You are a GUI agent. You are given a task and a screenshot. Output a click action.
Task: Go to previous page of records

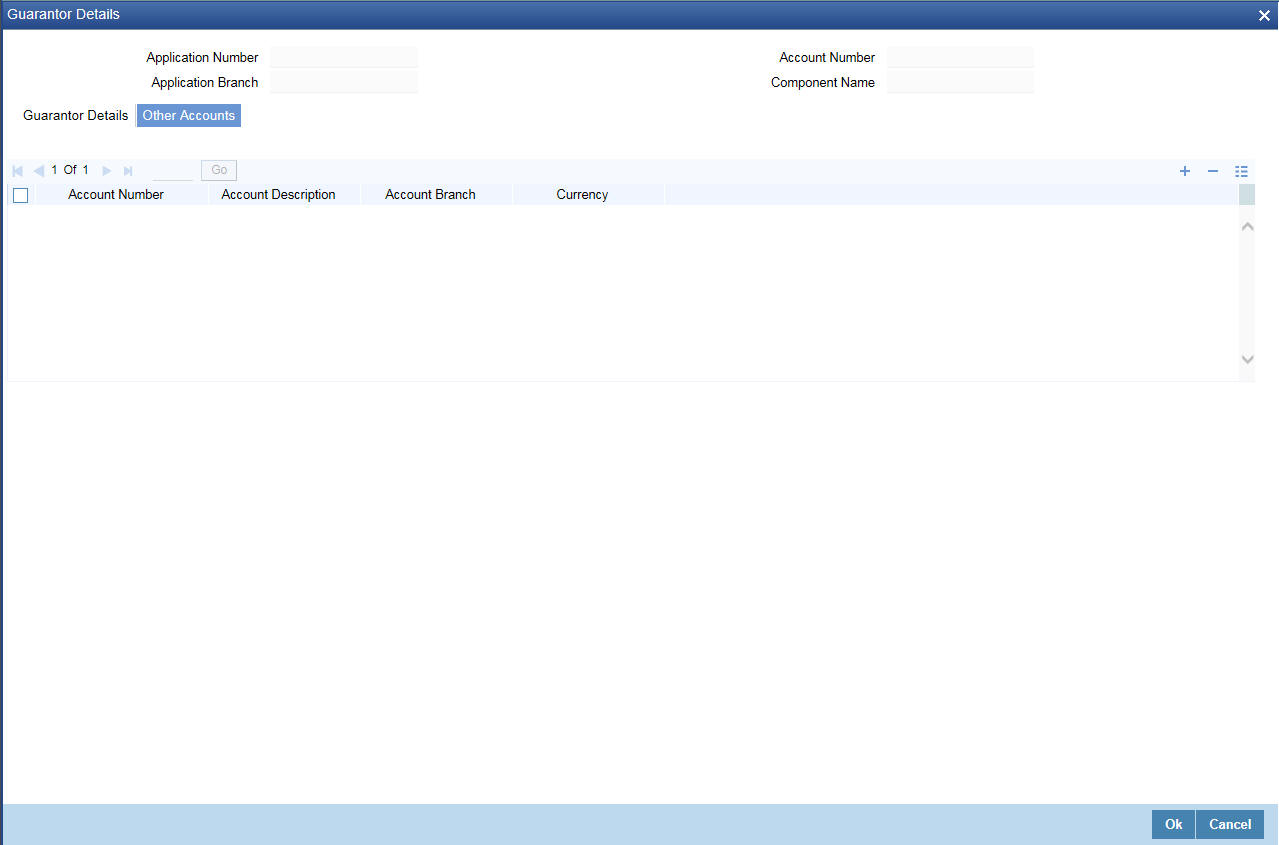coord(38,171)
